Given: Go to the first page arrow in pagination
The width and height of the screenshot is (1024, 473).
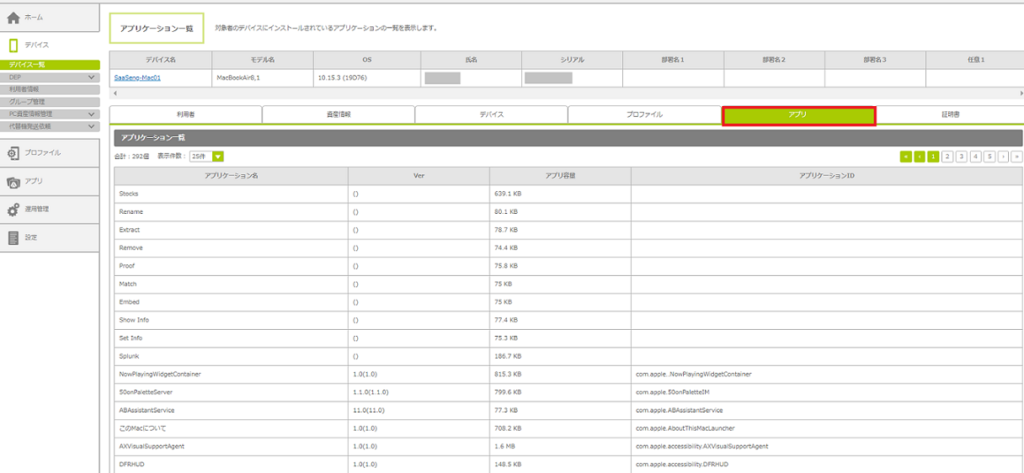Looking at the screenshot, I should [x=905, y=156].
